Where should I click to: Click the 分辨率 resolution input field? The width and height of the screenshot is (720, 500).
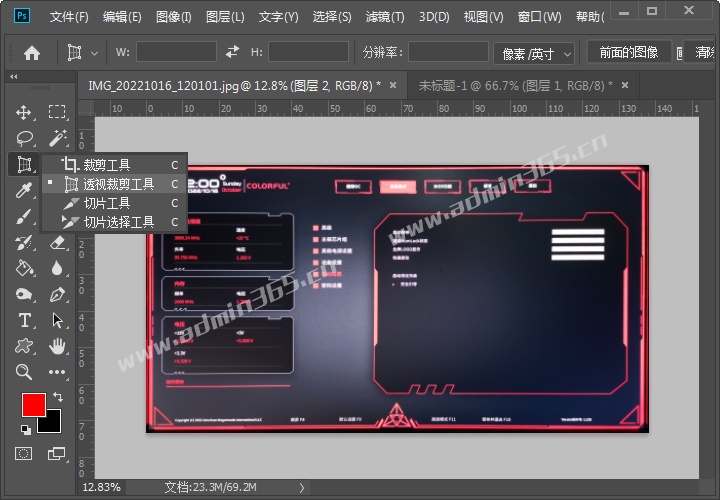coord(448,52)
